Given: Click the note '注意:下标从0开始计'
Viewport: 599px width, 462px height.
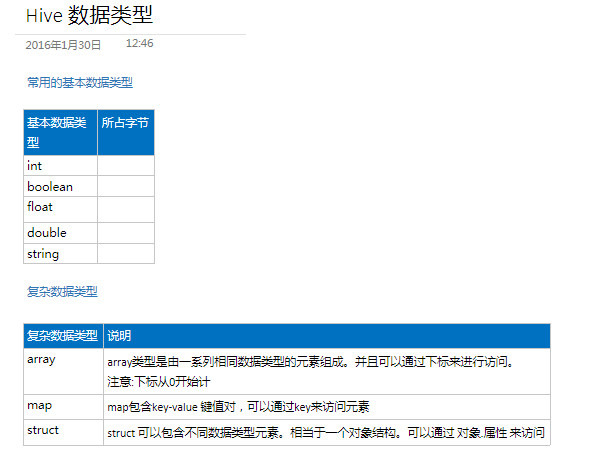Looking at the screenshot, I should point(159,381).
